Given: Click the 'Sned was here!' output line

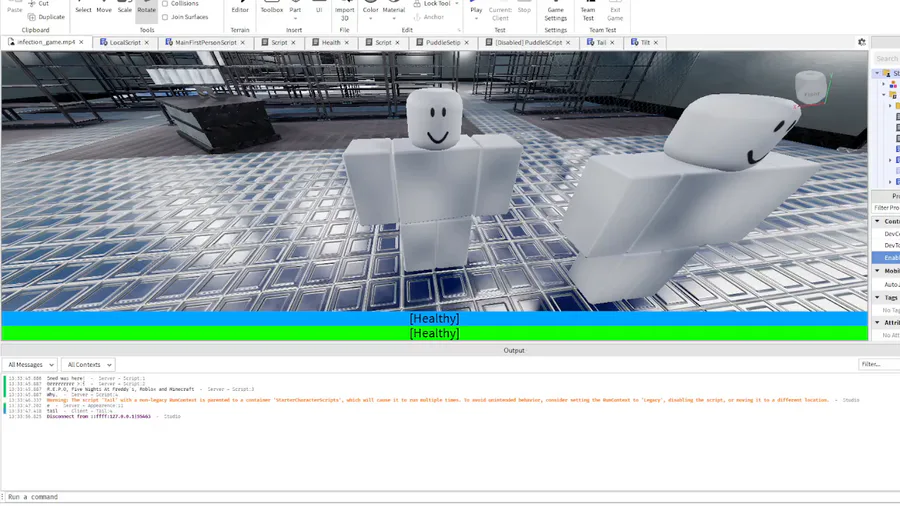Looking at the screenshot, I should click(x=65, y=379).
